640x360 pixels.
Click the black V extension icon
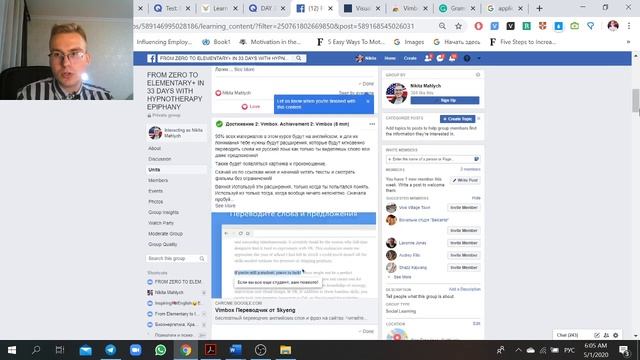pos(510,26)
